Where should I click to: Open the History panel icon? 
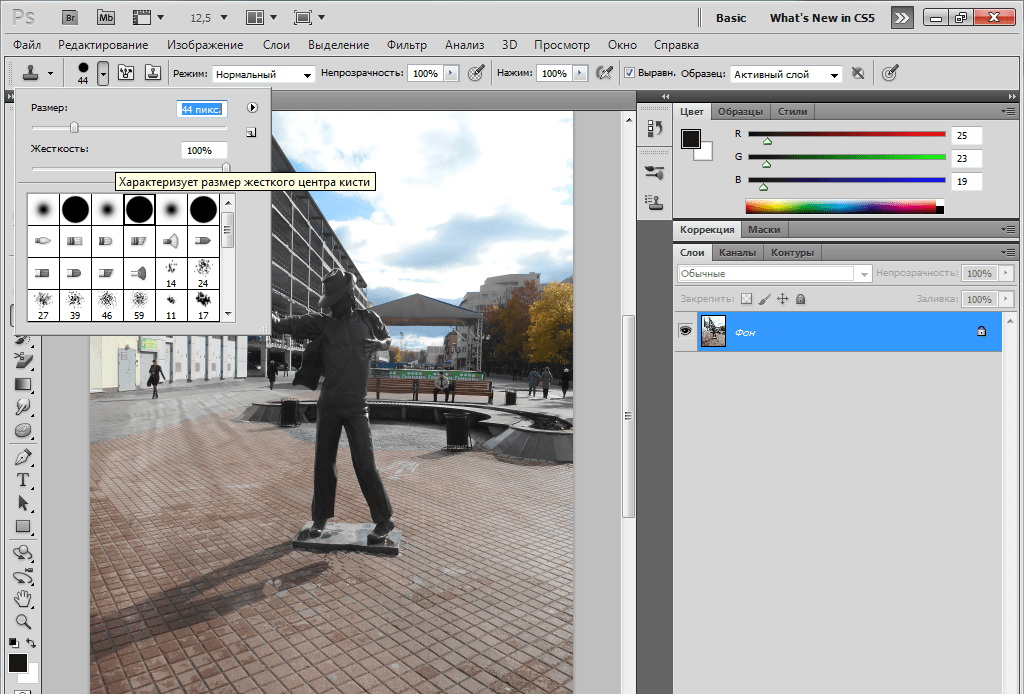pos(655,128)
